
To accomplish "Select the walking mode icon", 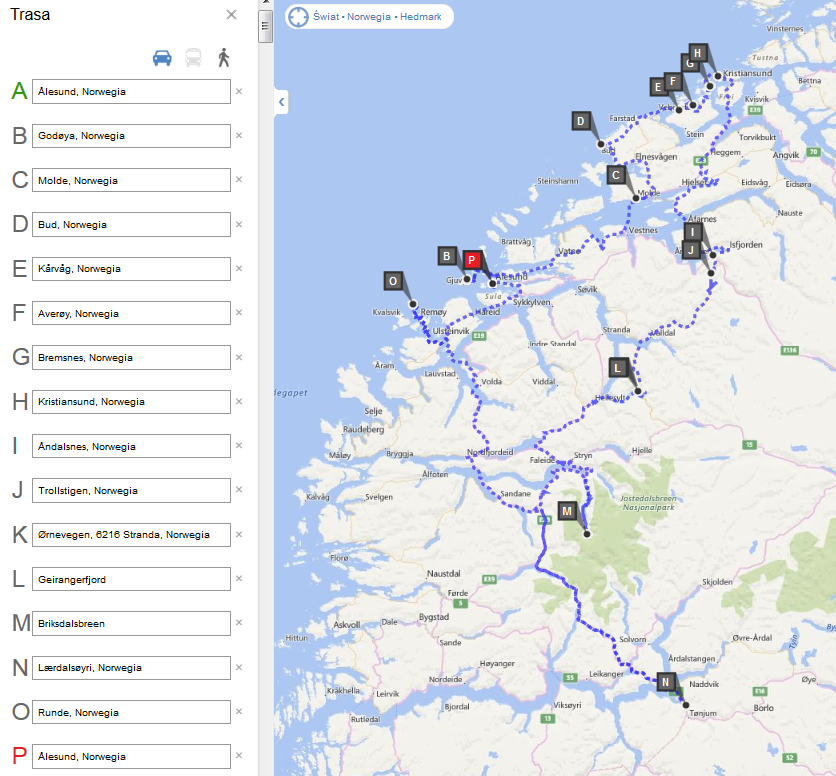I will click(x=224, y=58).
